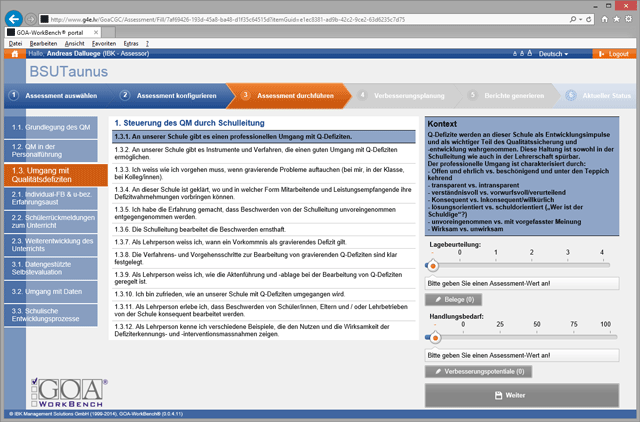
Task: Select statement 1.3.3 gravierende Probleme auftauchen
Action: coord(264,173)
